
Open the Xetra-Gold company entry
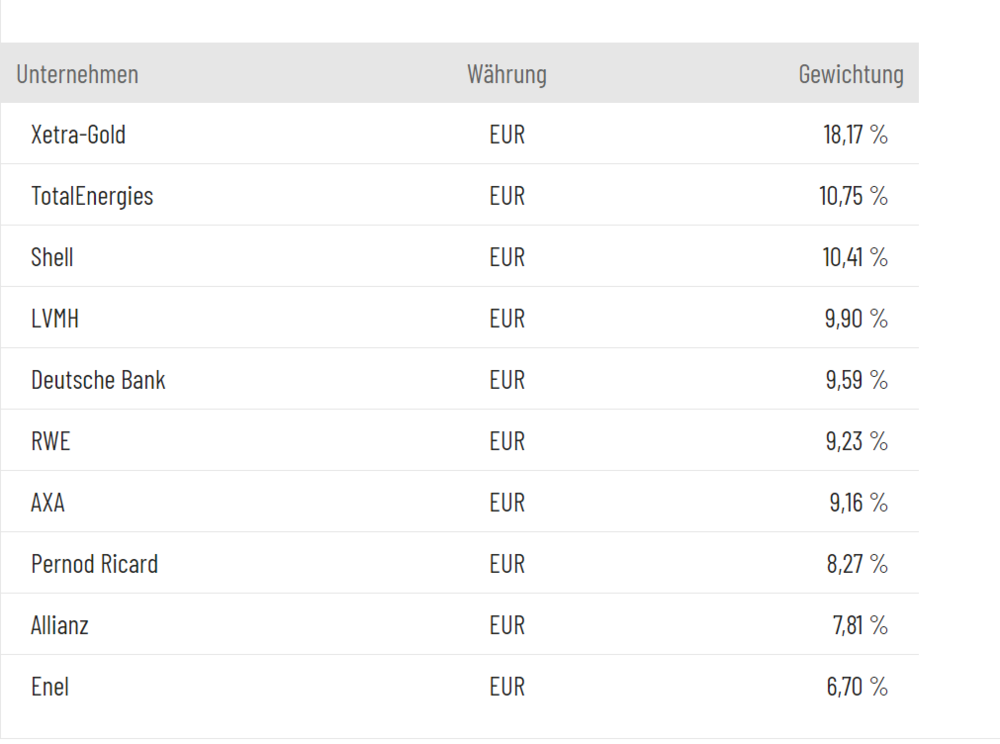click(78, 134)
